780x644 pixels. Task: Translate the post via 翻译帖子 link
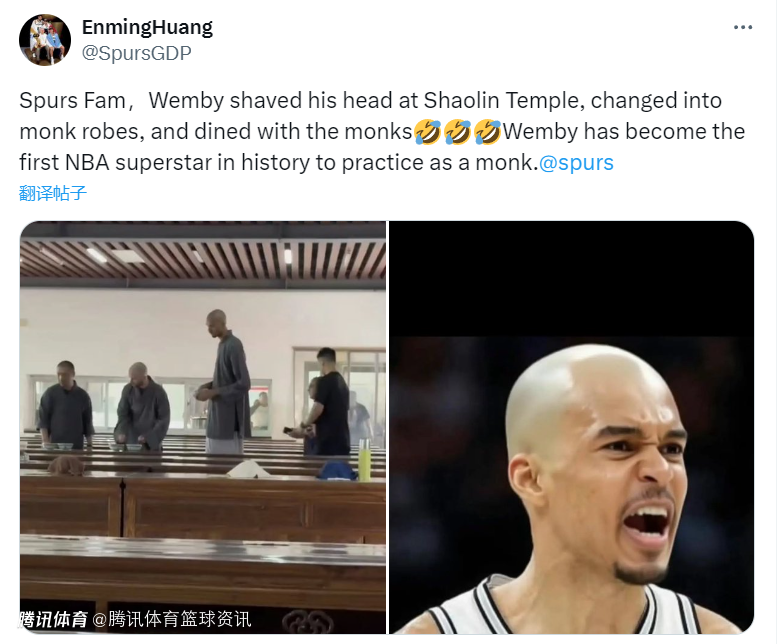(x=53, y=193)
